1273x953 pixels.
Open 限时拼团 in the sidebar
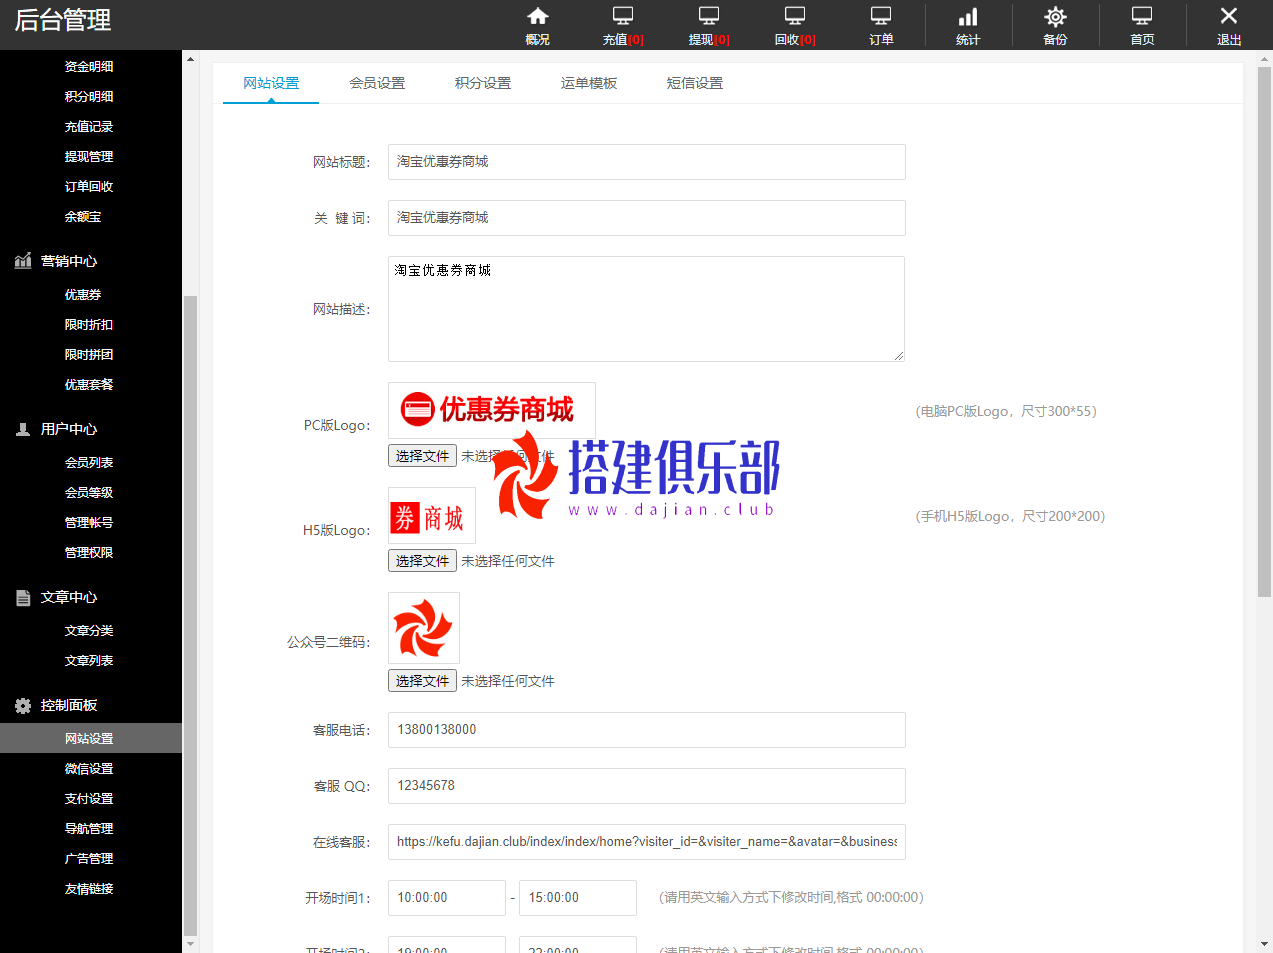(89, 354)
